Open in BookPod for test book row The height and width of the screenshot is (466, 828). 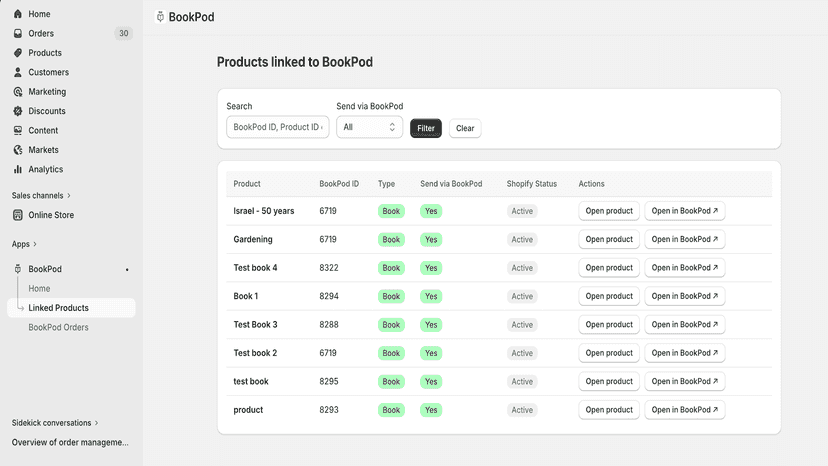tap(684, 381)
